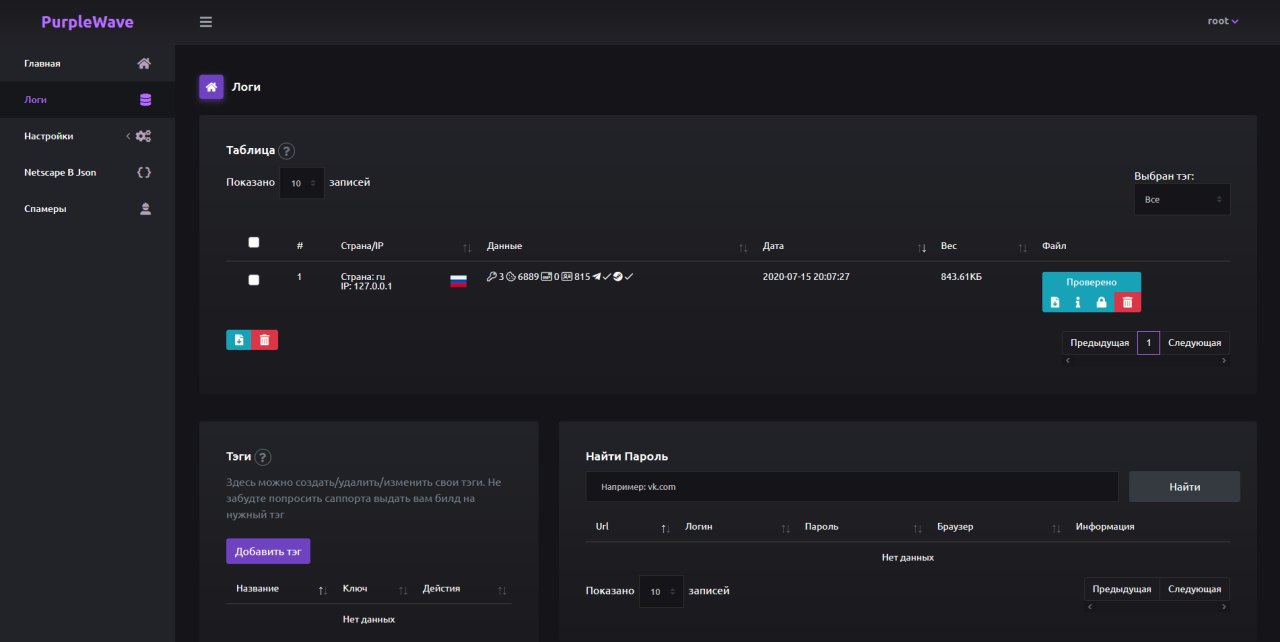Check the select-all checkbox in the table header

point(253,243)
